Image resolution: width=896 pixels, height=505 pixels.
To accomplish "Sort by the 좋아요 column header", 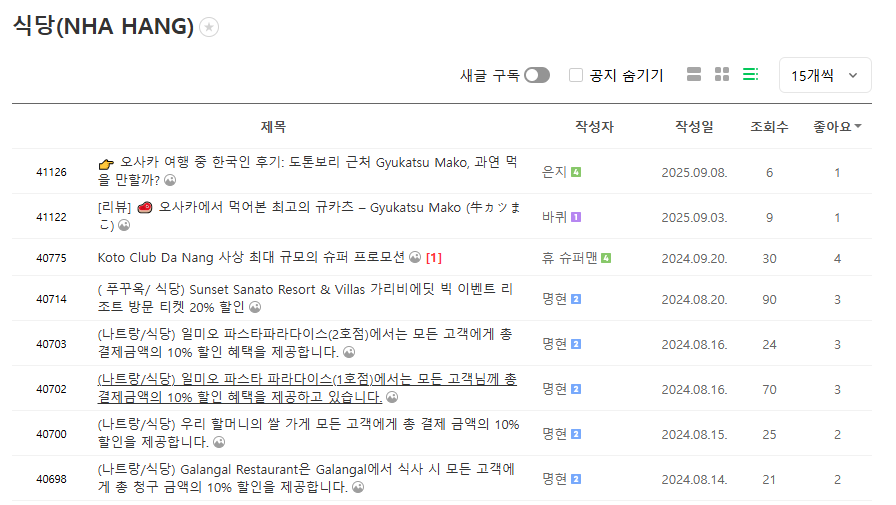I will click(837, 127).
